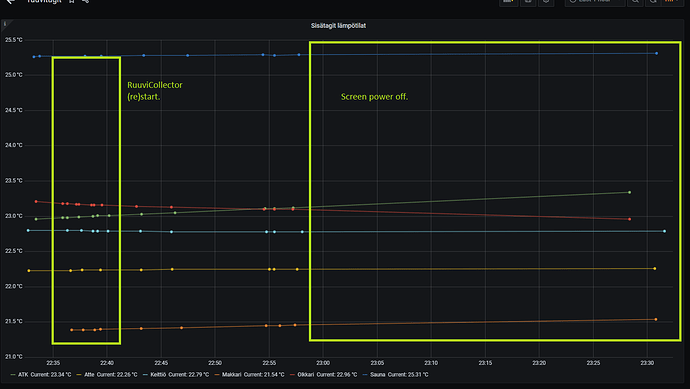Open the color picker for Olkkari legend line
Screen dimensions: 690x389
coord(293,375)
